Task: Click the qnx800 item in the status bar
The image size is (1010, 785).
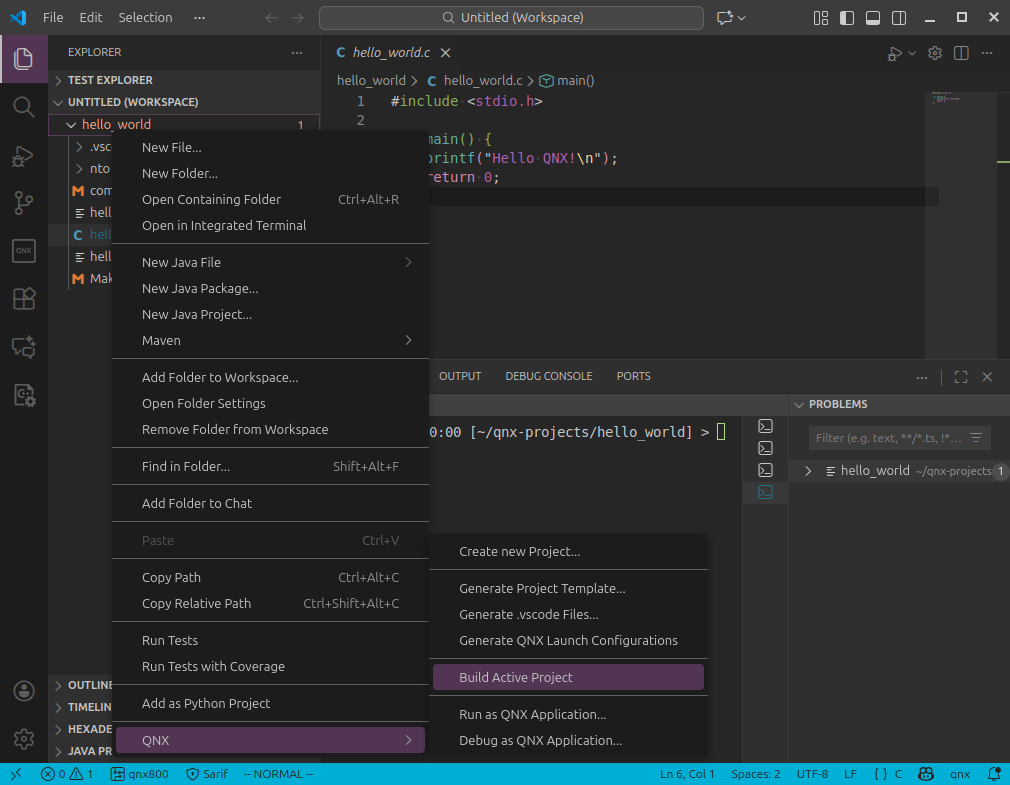Action: click(x=140, y=774)
